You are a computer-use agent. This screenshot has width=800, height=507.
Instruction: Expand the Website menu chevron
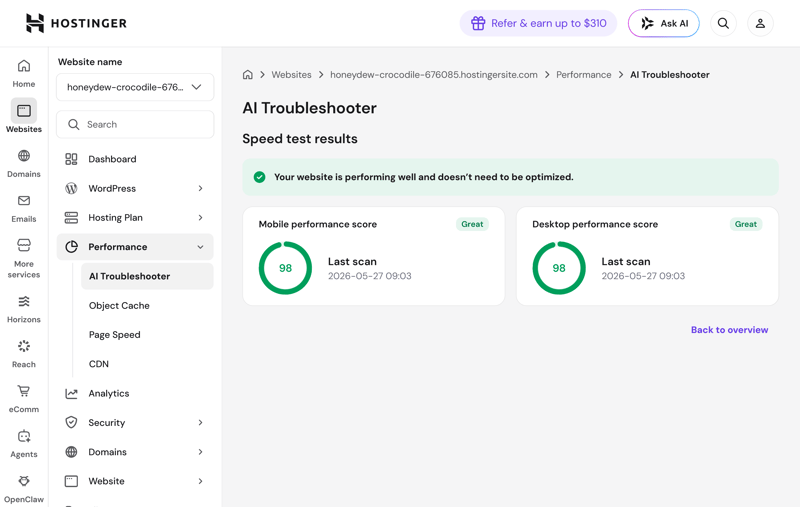click(201, 481)
